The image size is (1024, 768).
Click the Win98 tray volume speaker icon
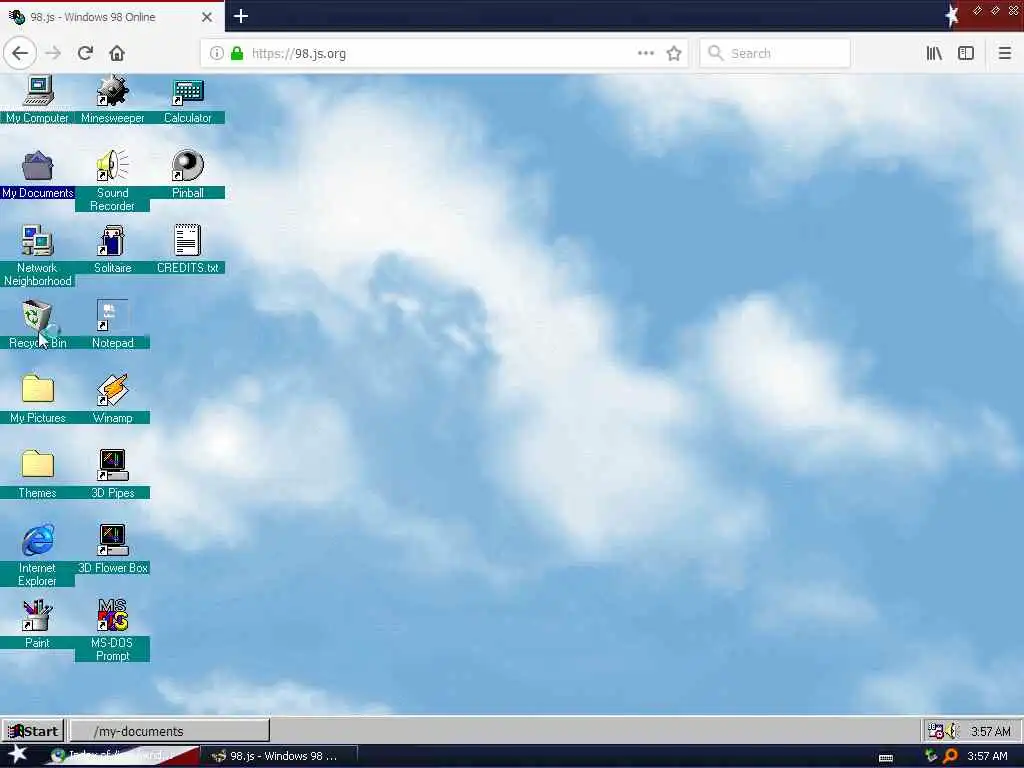(x=953, y=731)
